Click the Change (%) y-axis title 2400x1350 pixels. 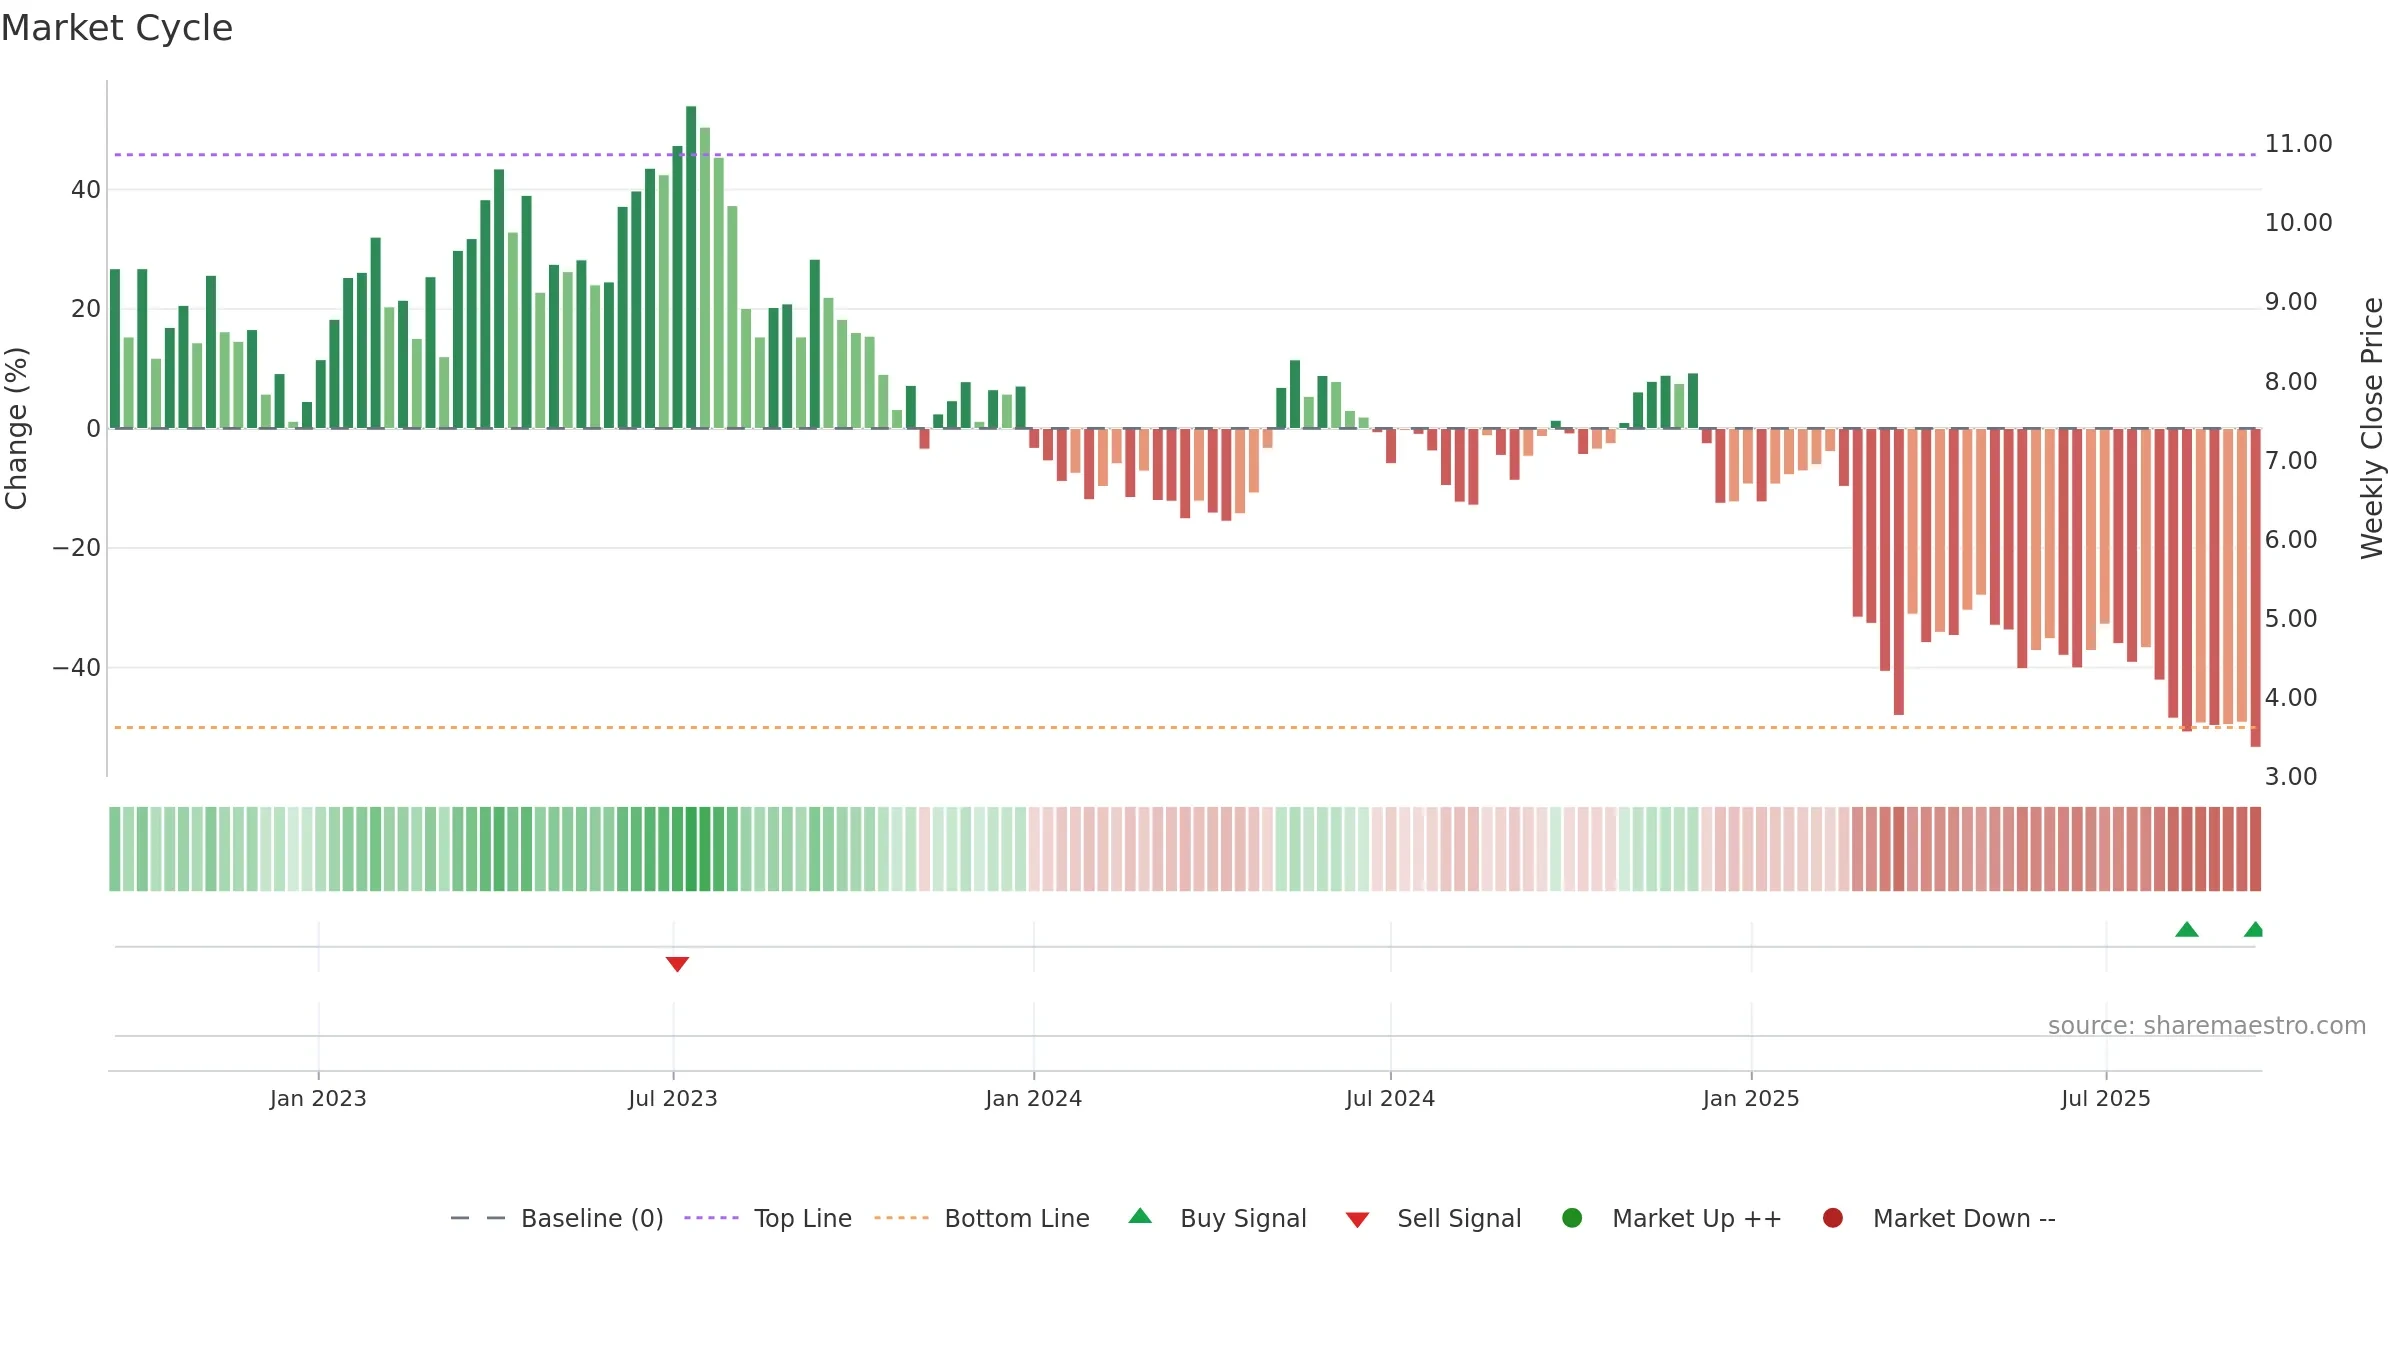coord(16,428)
